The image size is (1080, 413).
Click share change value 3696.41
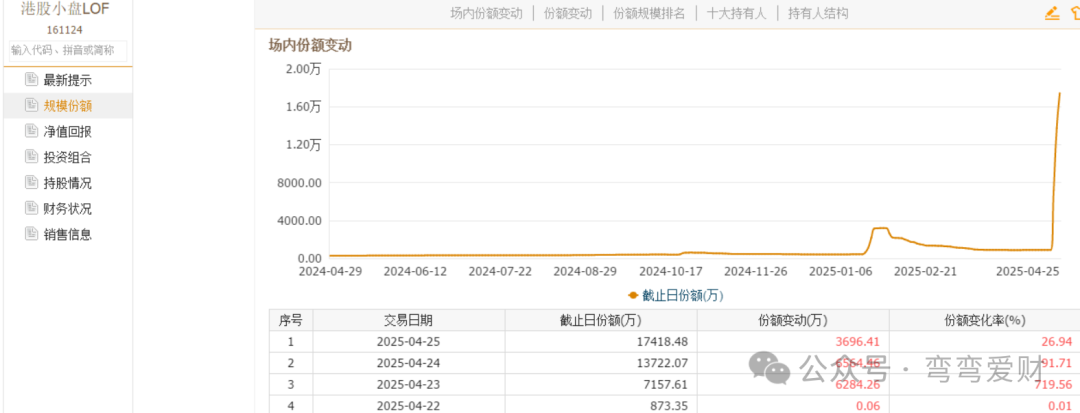858,341
